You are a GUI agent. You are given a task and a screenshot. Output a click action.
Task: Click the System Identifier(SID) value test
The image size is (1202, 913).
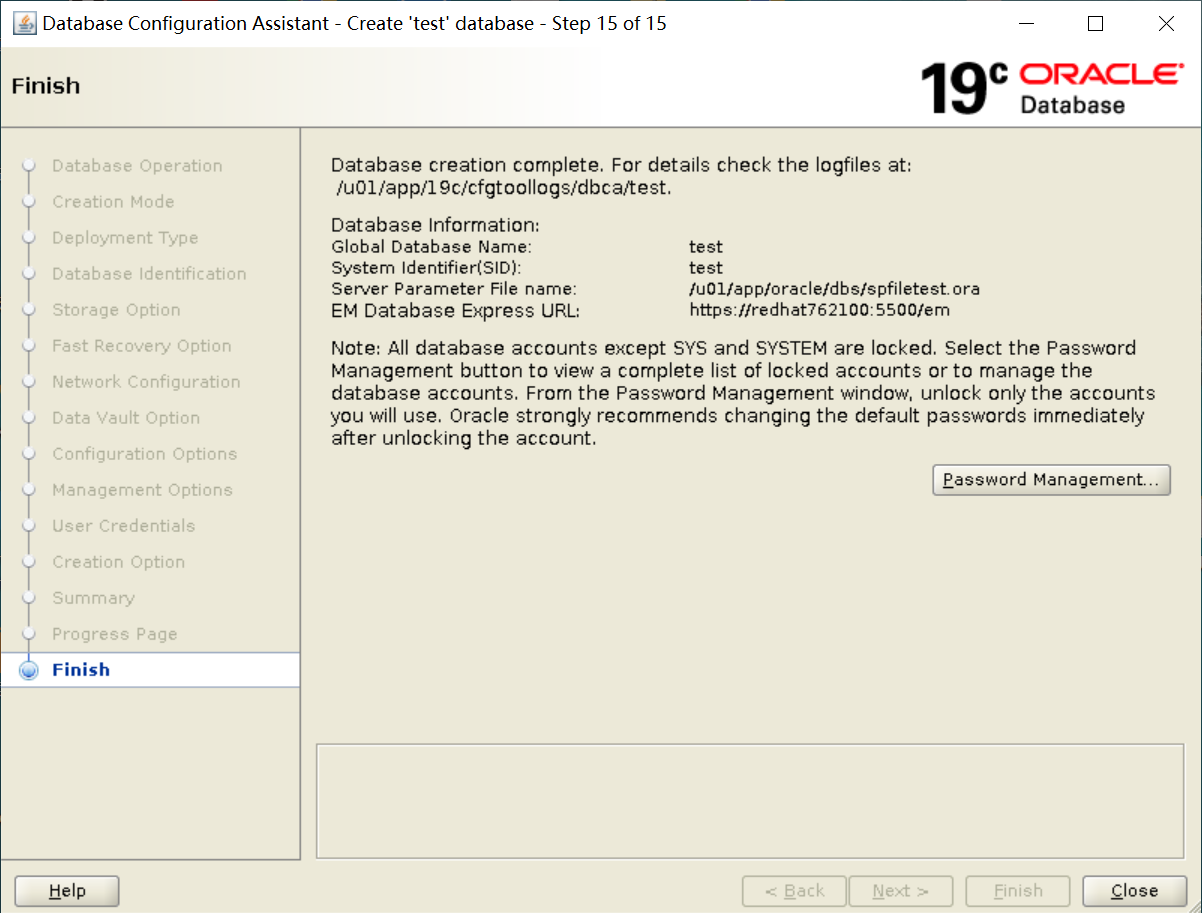(705, 268)
